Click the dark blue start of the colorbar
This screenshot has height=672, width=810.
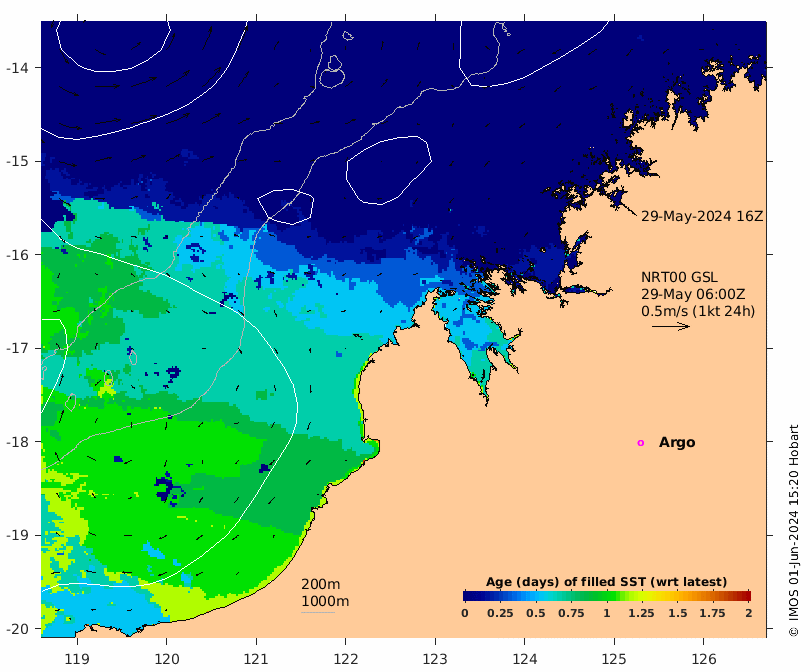pos(468,596)
